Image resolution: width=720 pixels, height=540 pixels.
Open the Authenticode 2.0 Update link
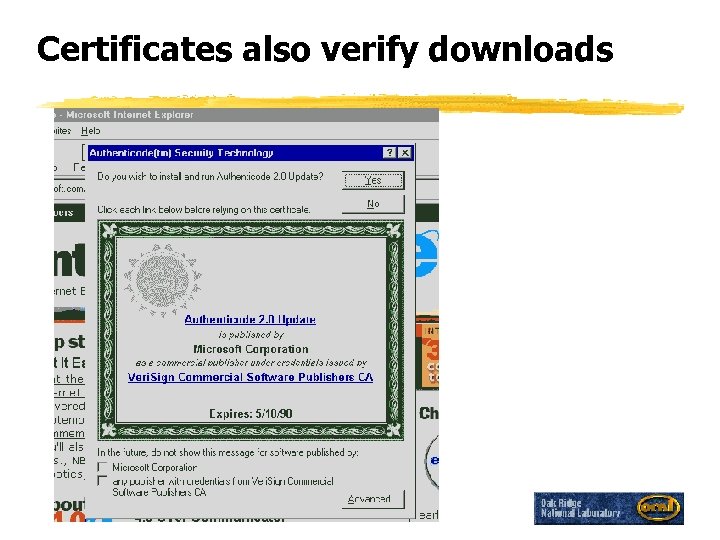(250, 319)
